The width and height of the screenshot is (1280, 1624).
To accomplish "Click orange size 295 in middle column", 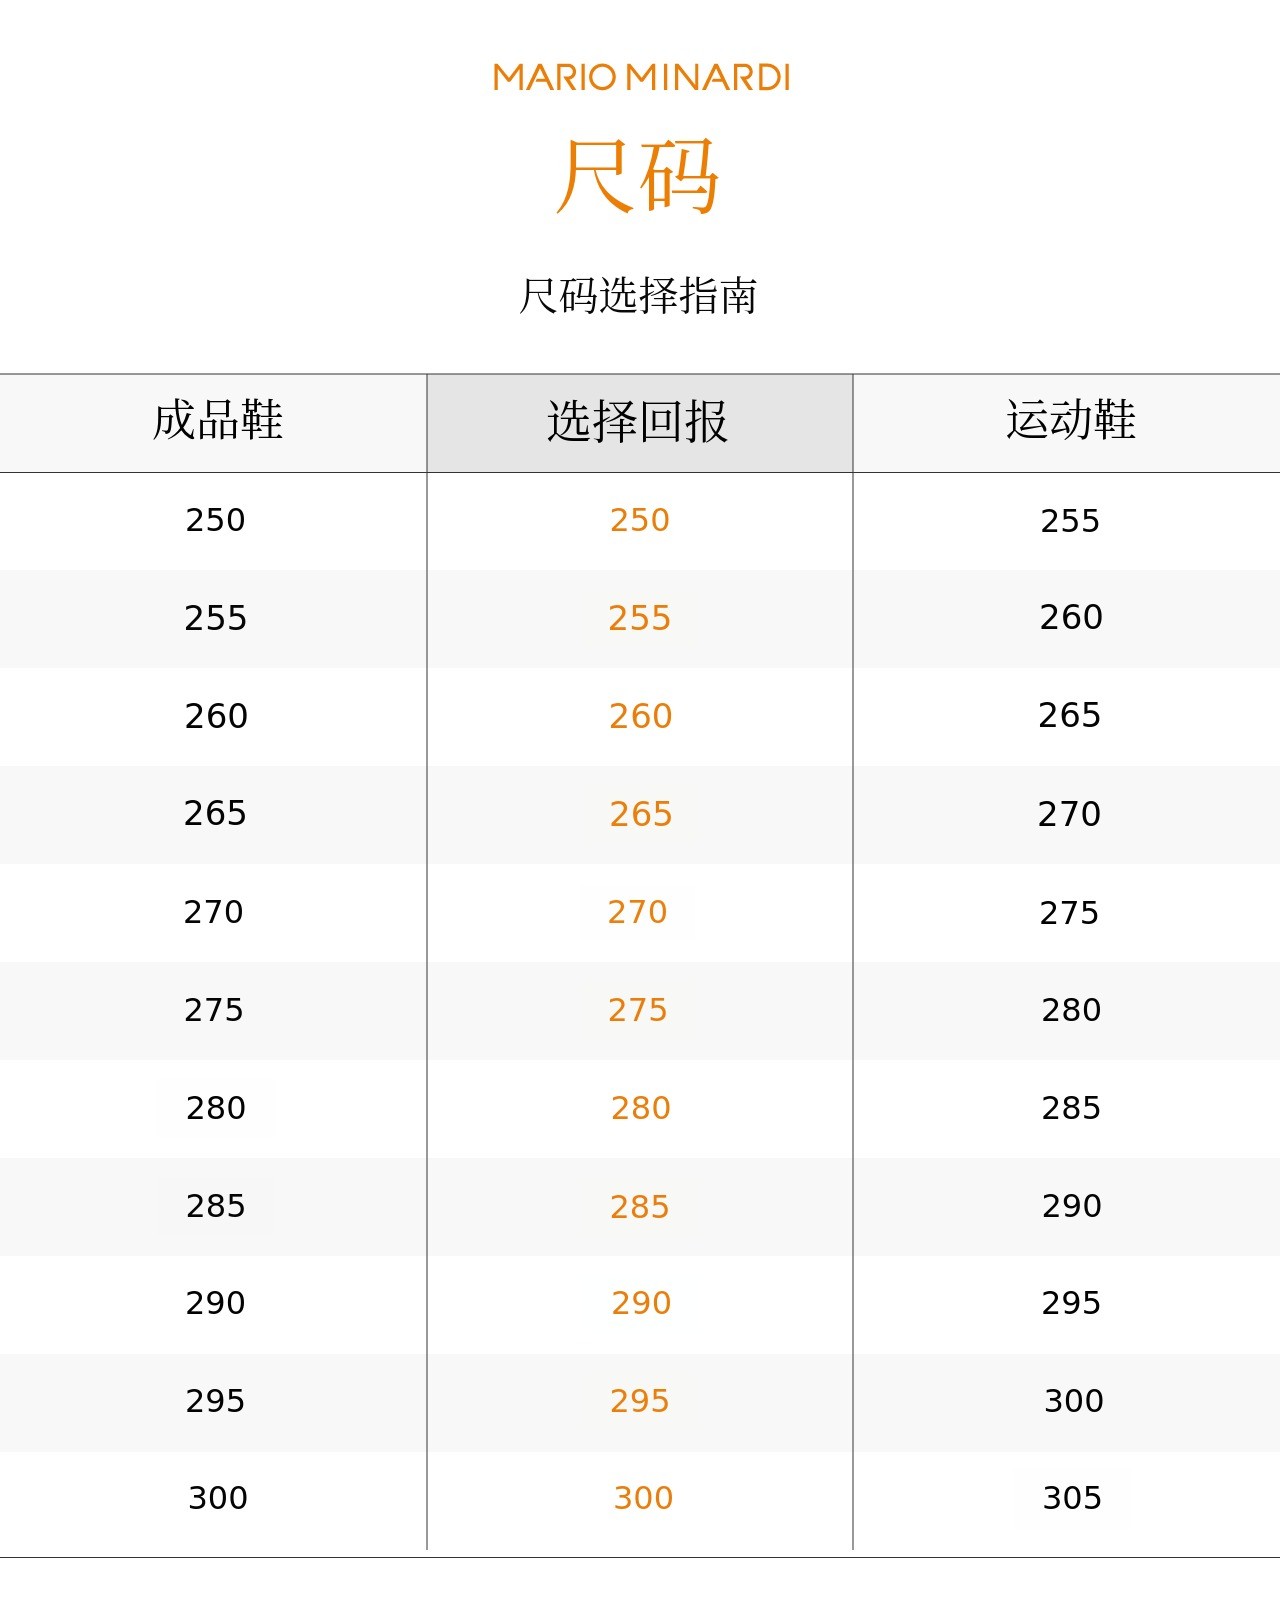I will click(x=639, y=1401).
